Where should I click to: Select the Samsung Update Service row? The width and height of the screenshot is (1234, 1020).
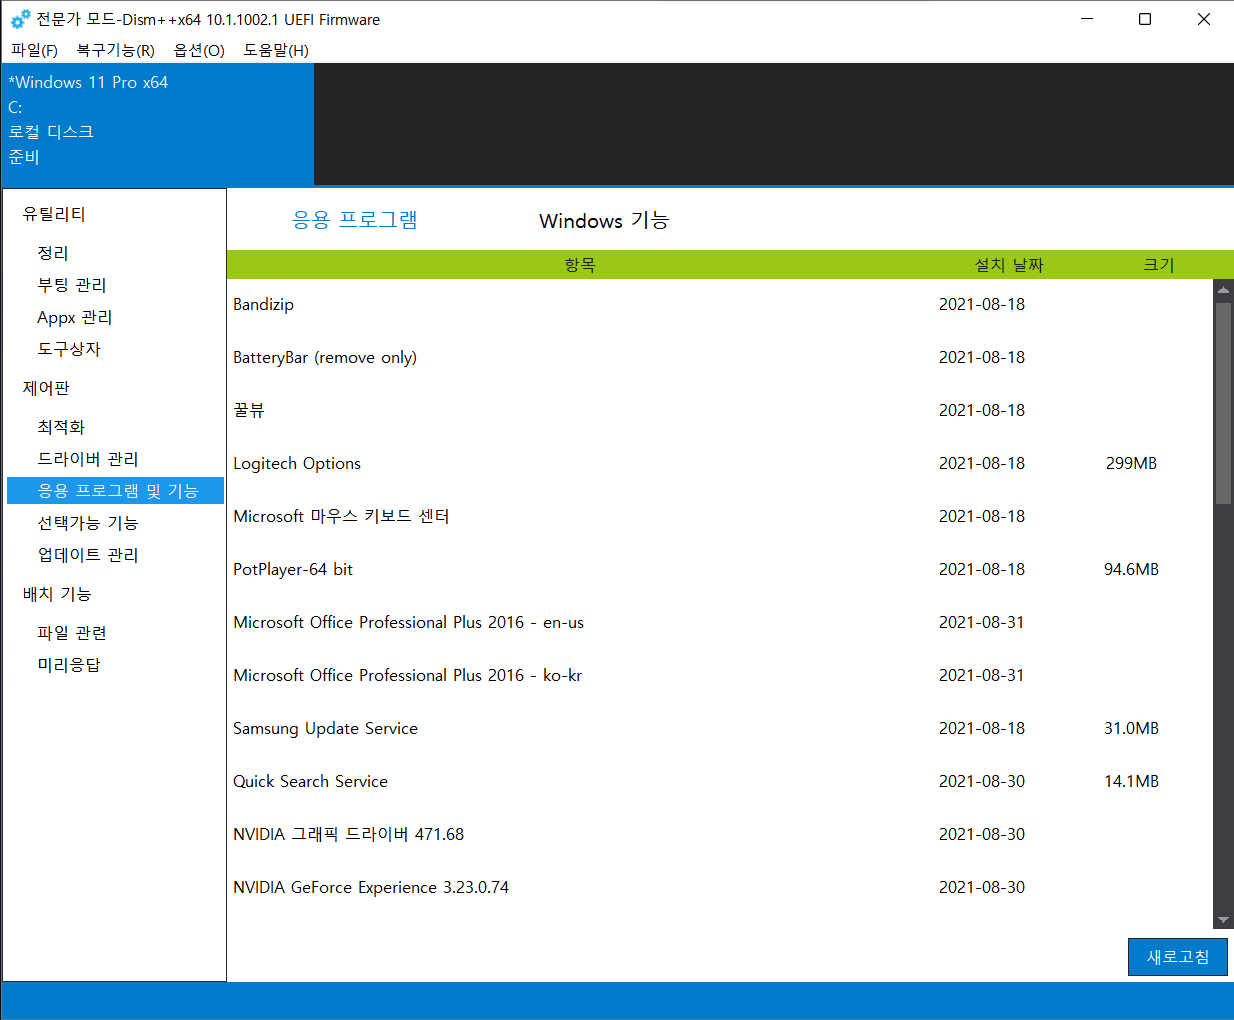tap(720, 729)
